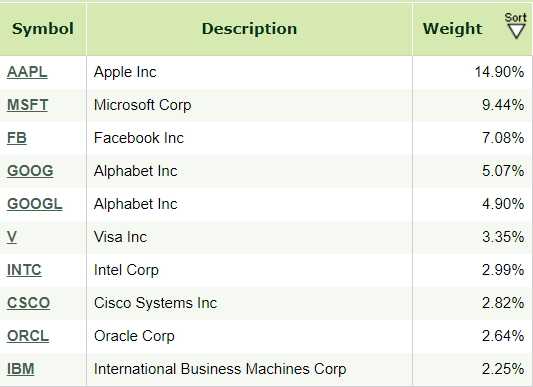Open the ORCL symbol link

(28, 336)
